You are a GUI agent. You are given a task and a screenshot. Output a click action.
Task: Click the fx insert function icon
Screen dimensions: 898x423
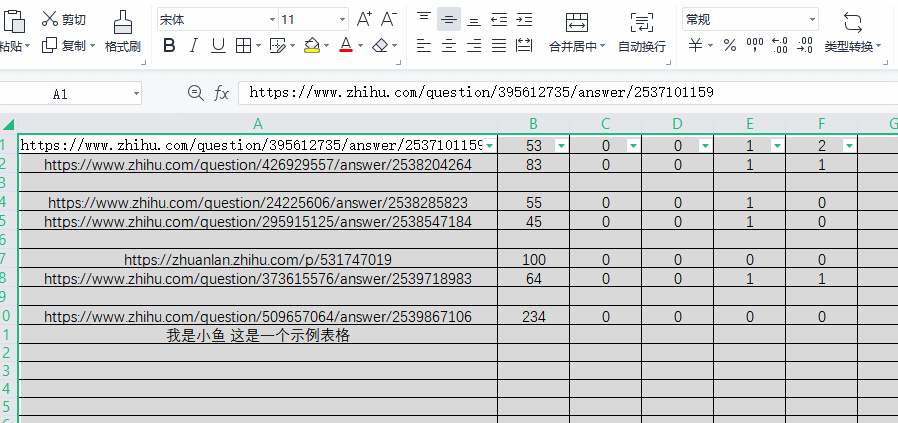click(x=221, y=93)
